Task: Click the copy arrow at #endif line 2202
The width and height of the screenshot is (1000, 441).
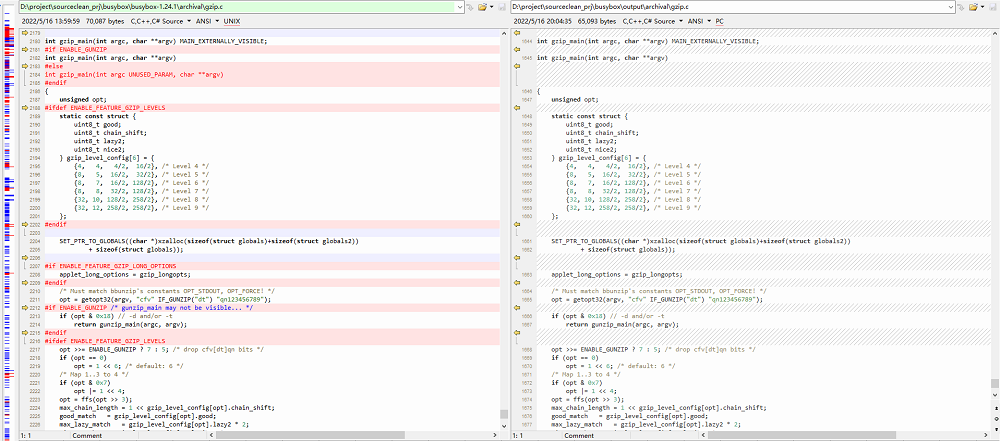Action: [23, 225]
